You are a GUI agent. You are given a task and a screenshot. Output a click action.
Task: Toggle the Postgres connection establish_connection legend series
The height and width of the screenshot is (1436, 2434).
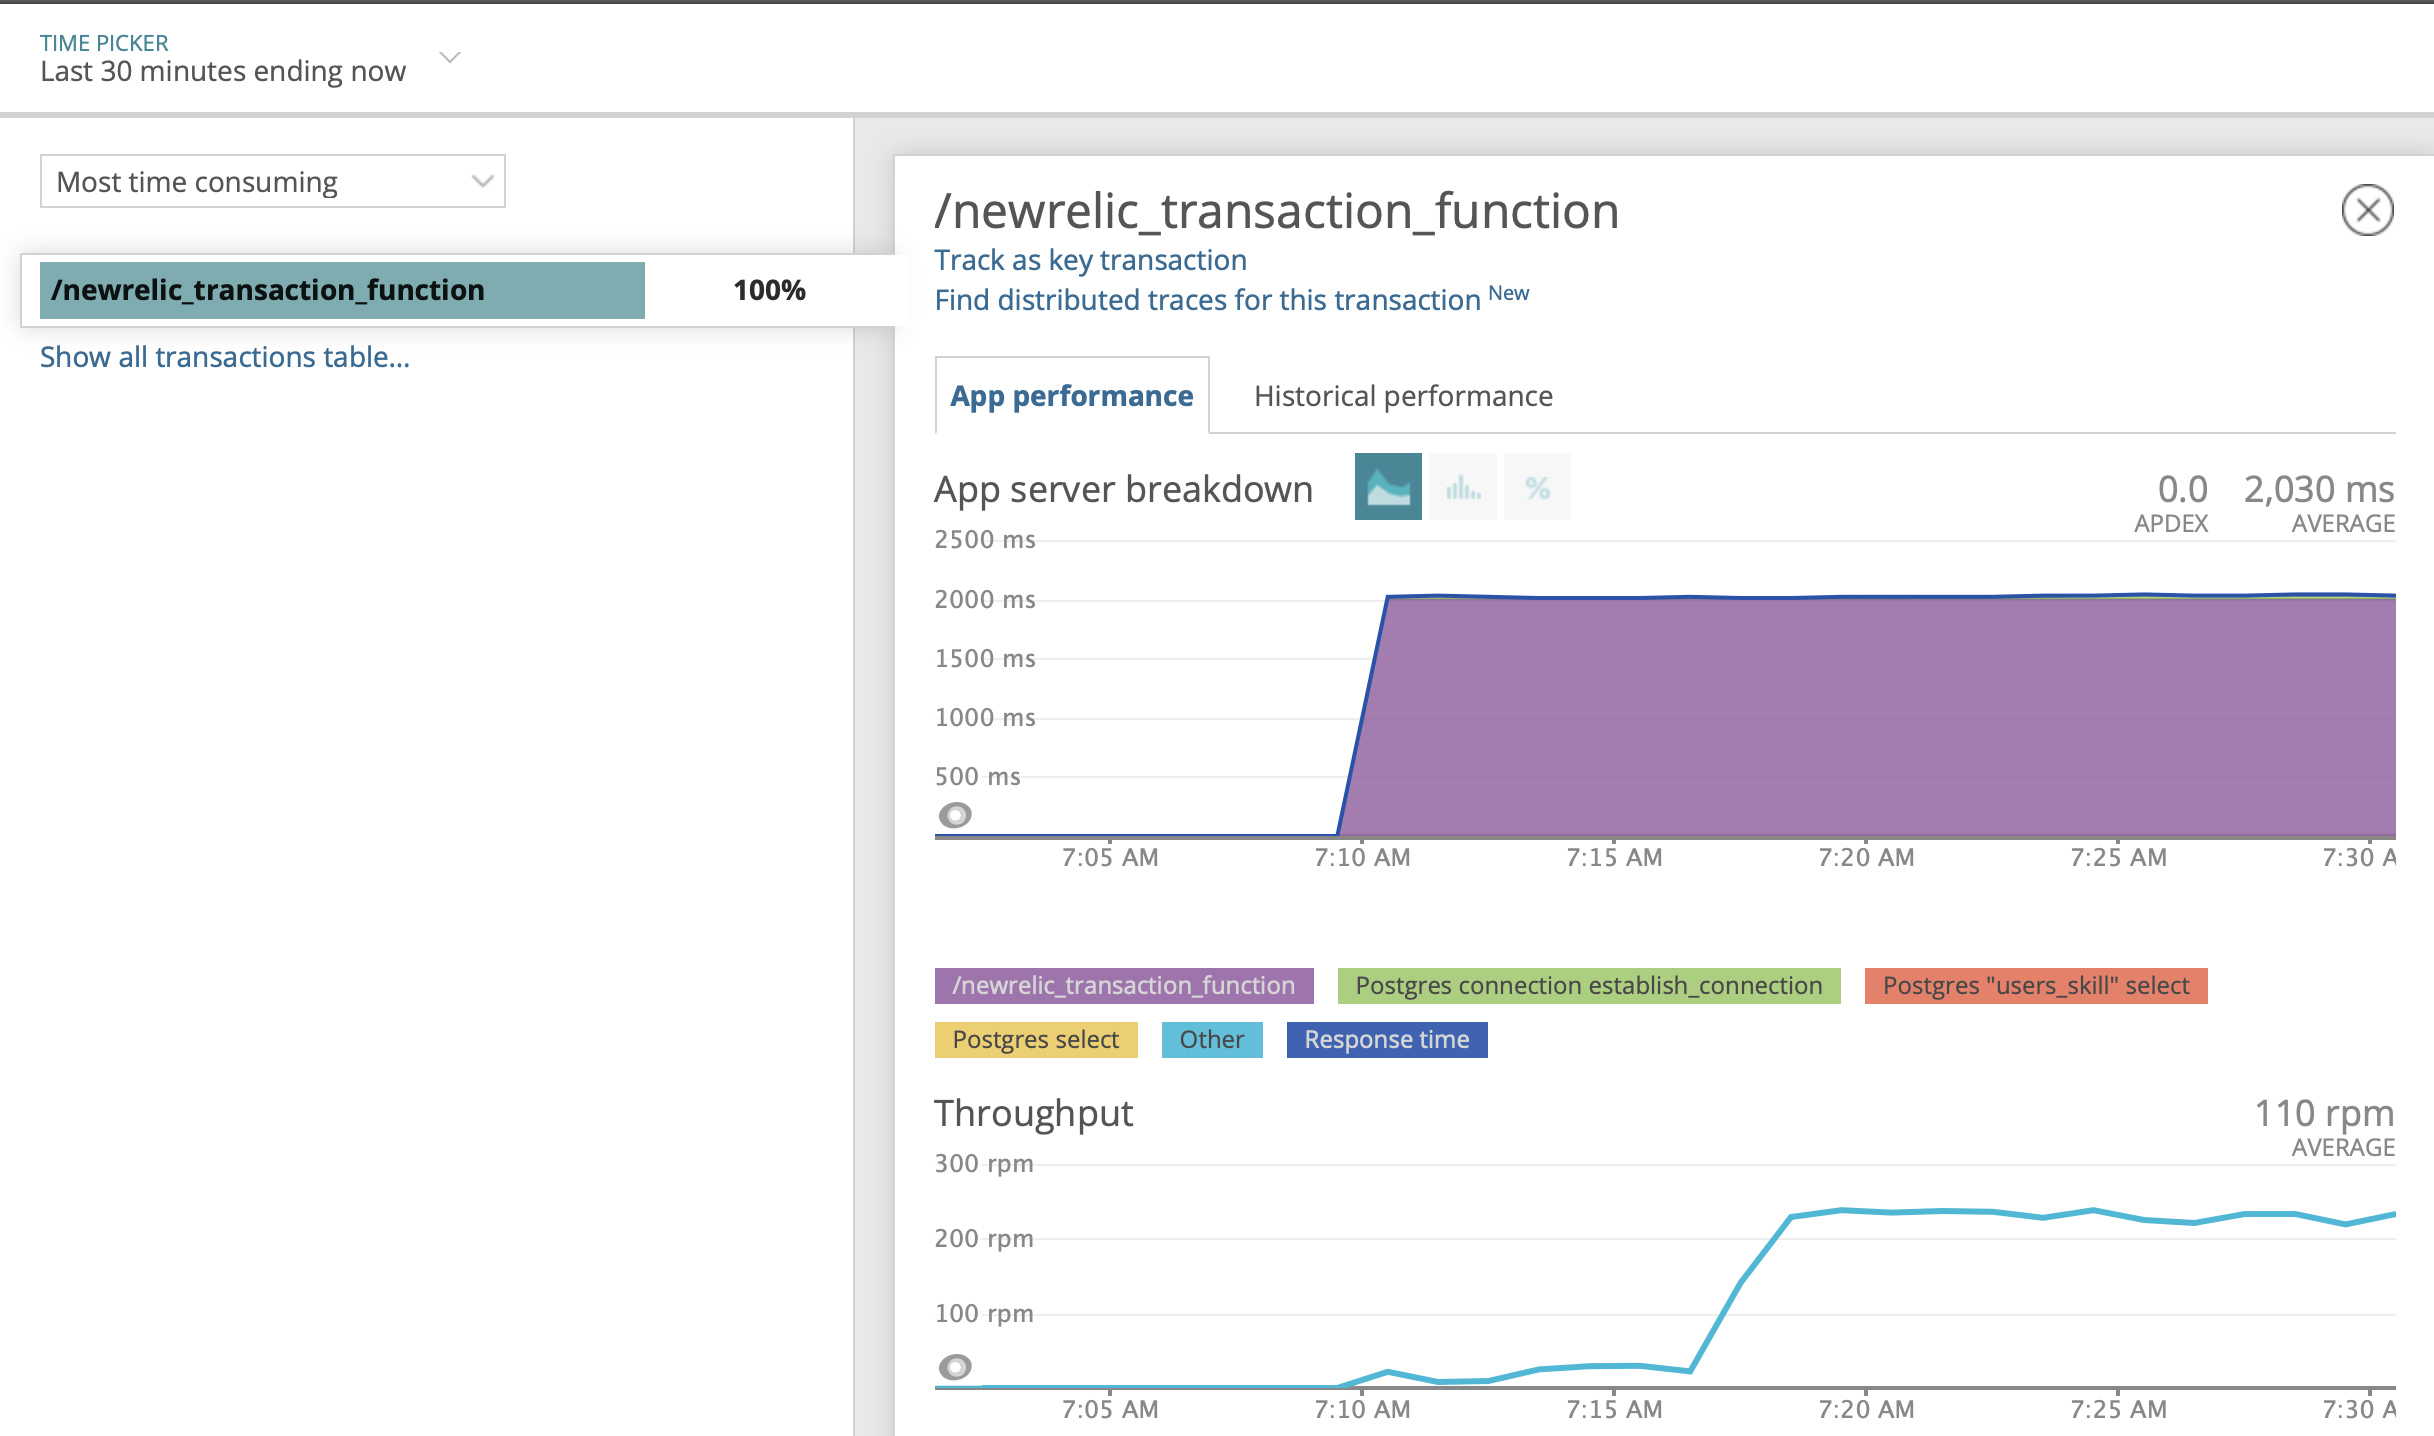[x=1588, y=985]
